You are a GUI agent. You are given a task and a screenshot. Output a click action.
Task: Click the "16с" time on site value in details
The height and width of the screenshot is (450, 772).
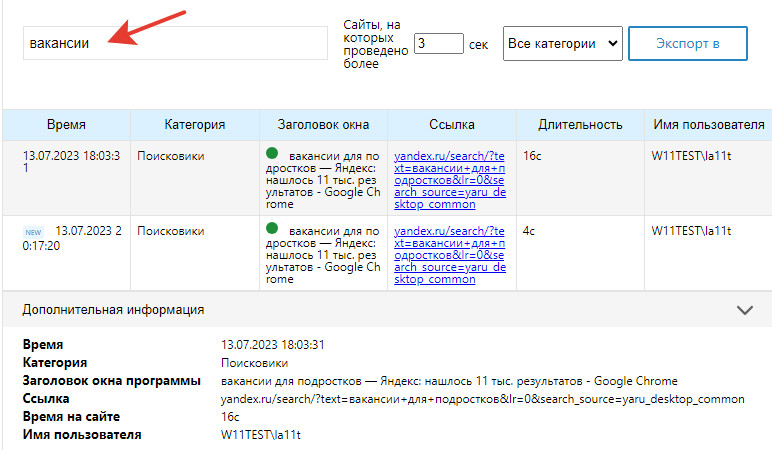point(230,417)
